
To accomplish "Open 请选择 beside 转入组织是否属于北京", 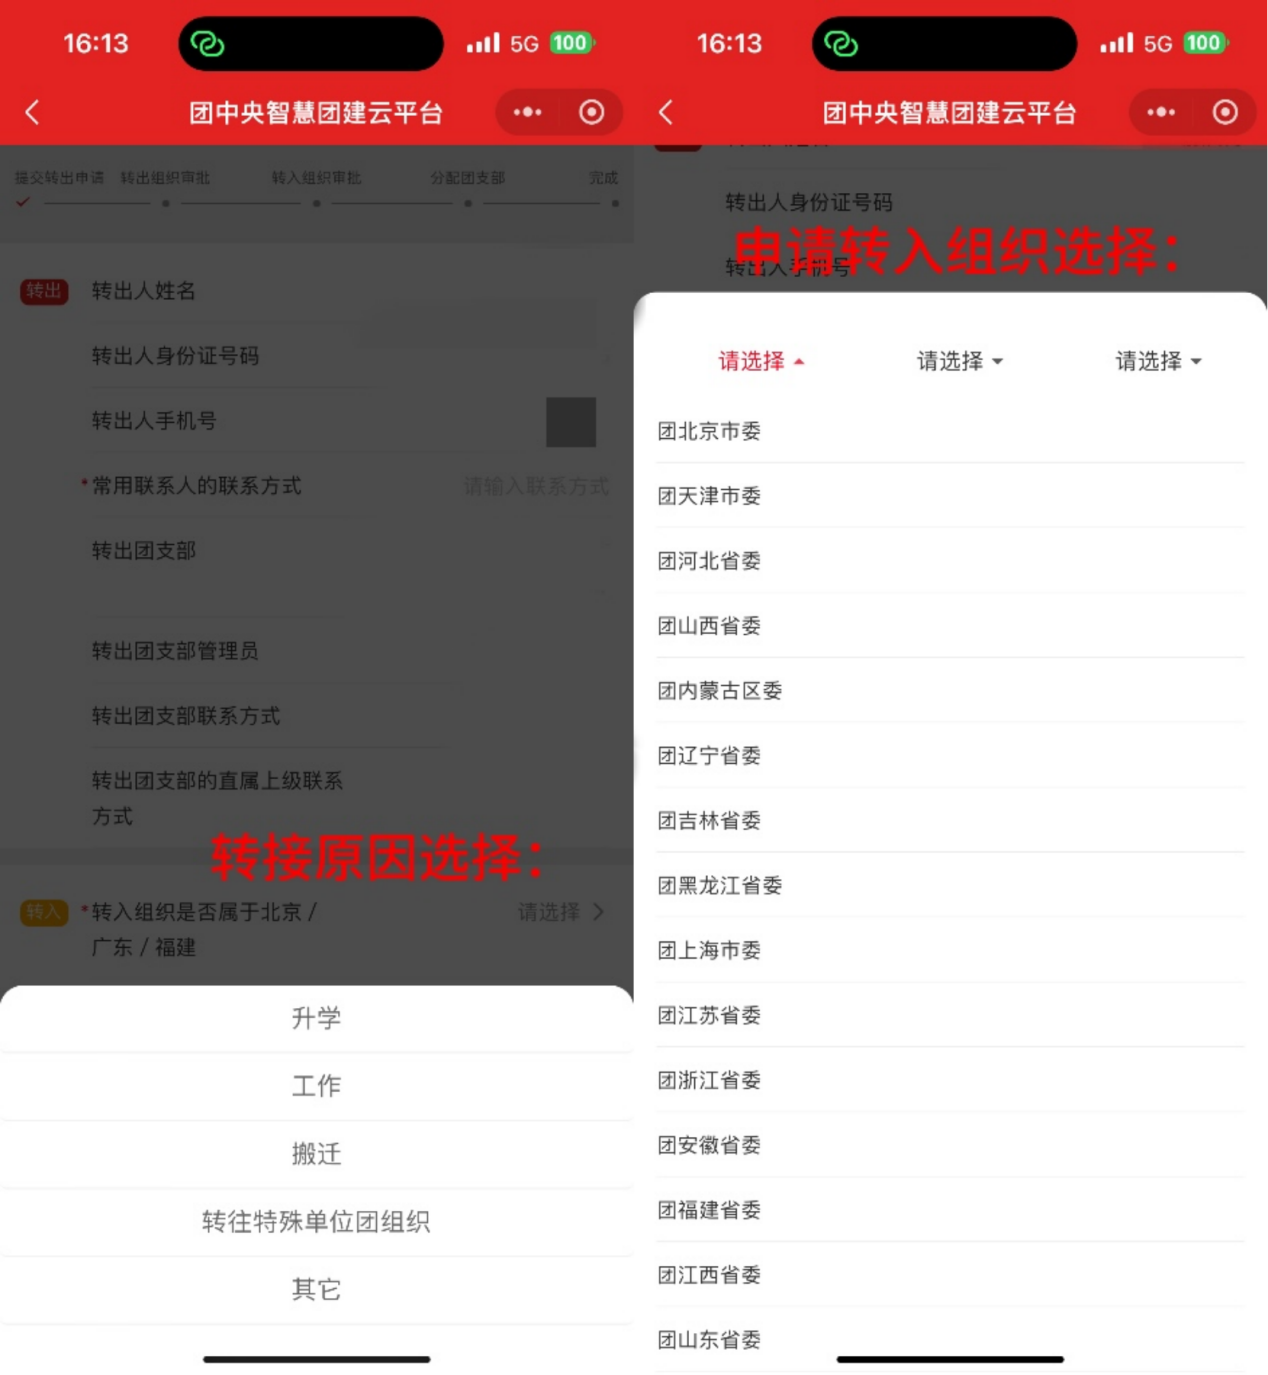I will click(x=560, y=912).
